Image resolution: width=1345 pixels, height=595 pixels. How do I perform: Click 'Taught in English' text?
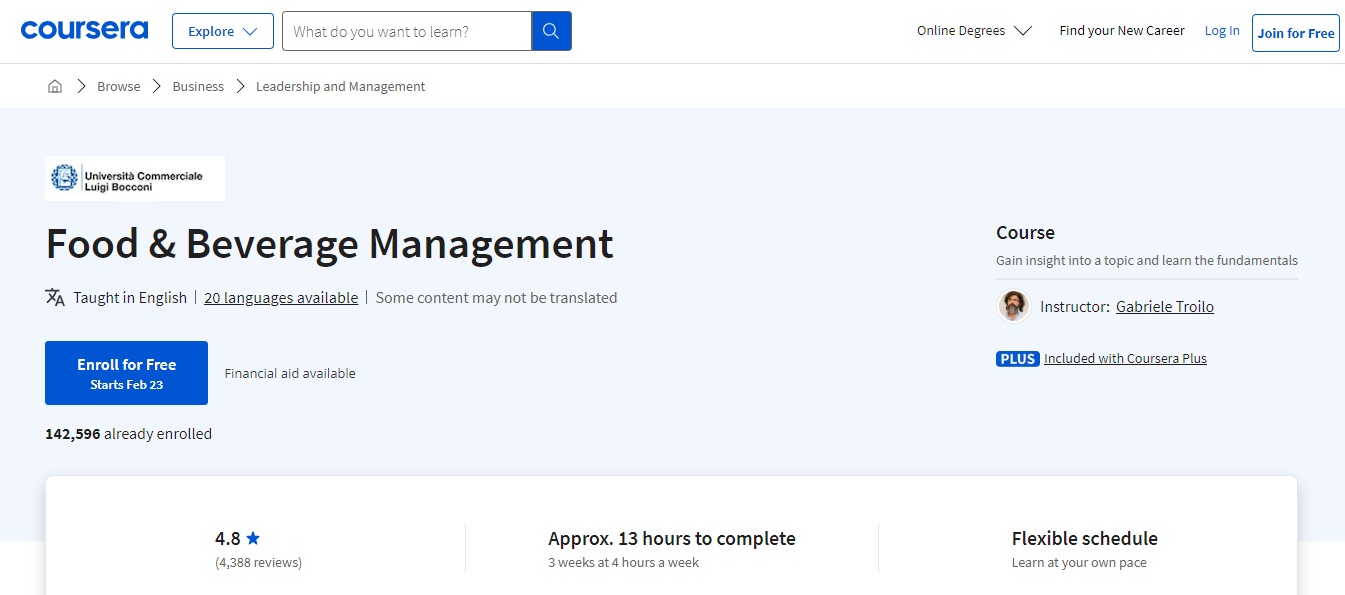pyautogui.click(x=130, y=297)
